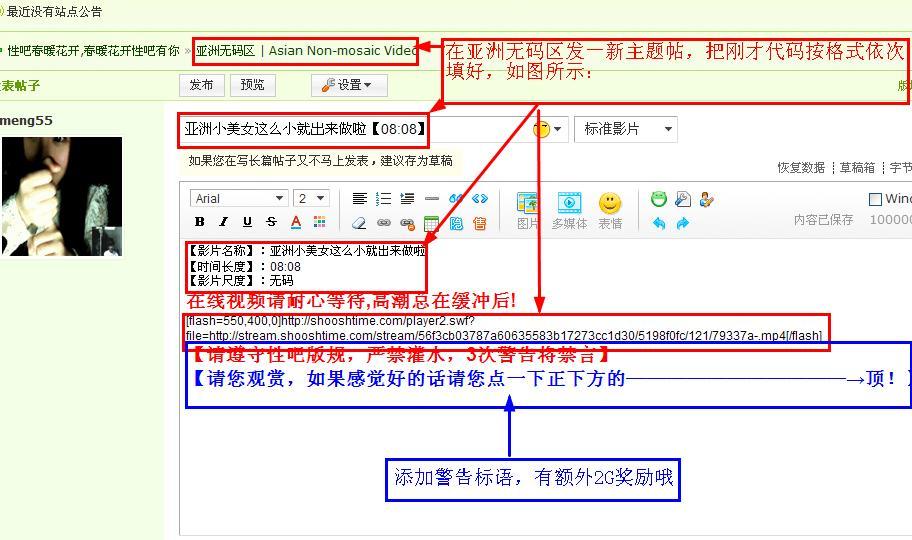
Task: Click the text alignment icon
Action: click(x=359, y=199)
